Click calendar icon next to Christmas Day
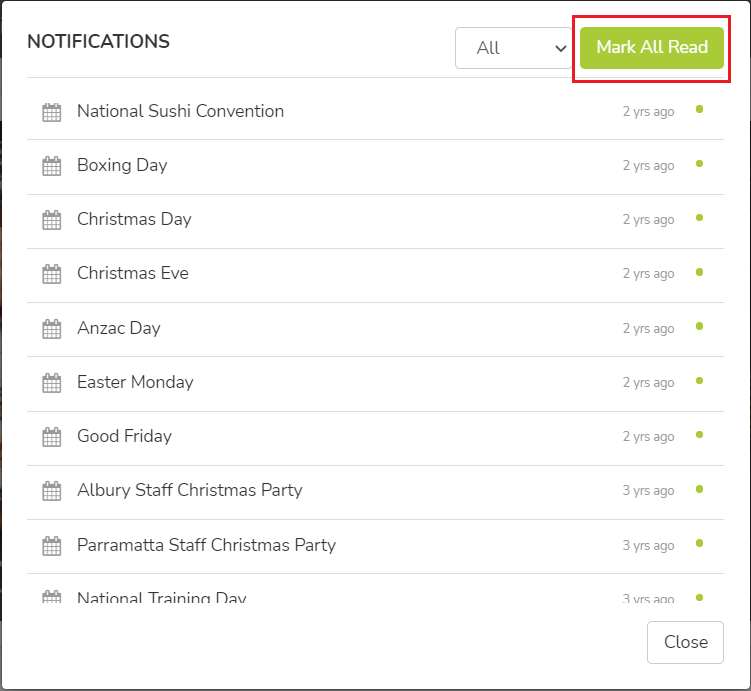Screen dimensions: 751x691 coord(52,220)
